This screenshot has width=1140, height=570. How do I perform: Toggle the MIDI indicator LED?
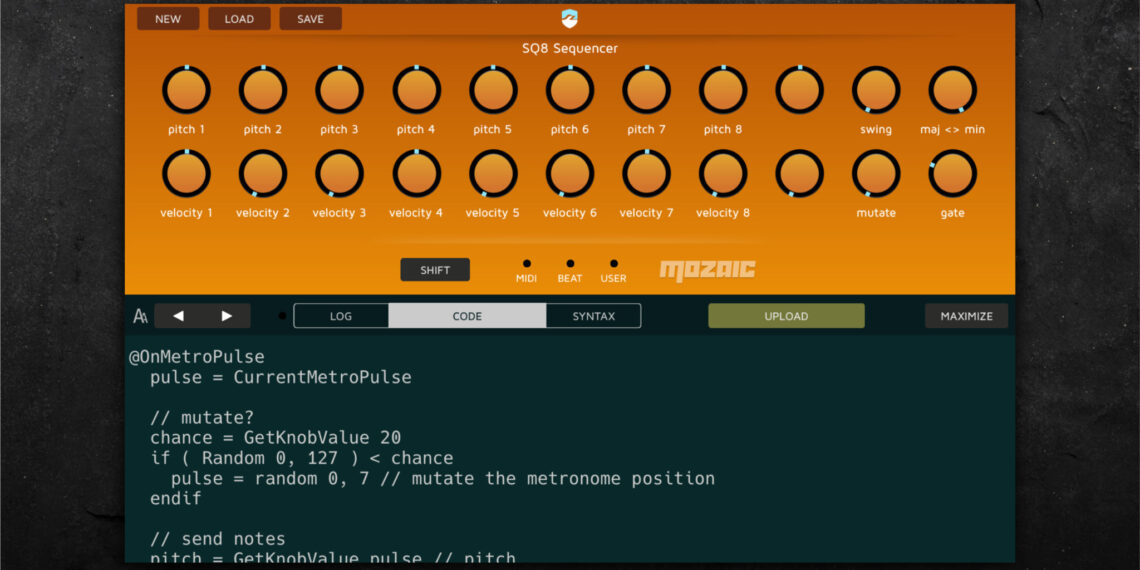pyautogui.click(x=526, y=264)
